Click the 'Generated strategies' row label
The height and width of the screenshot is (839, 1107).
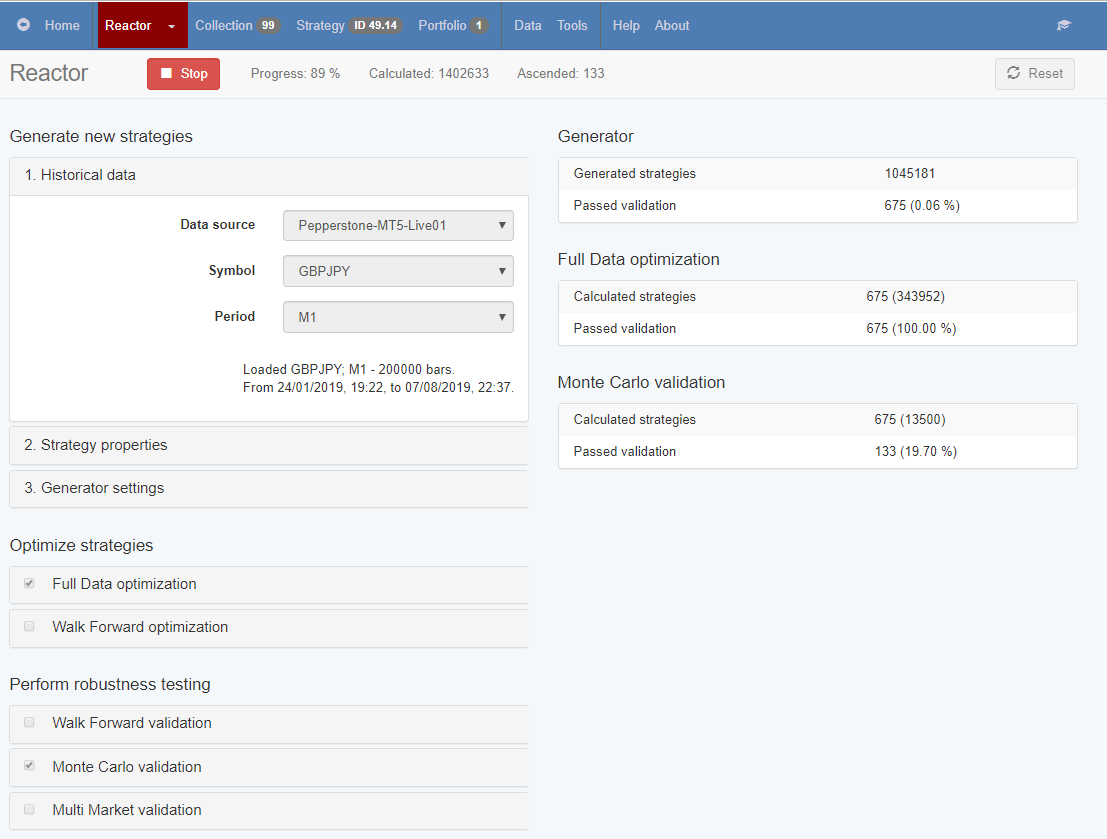634,174
